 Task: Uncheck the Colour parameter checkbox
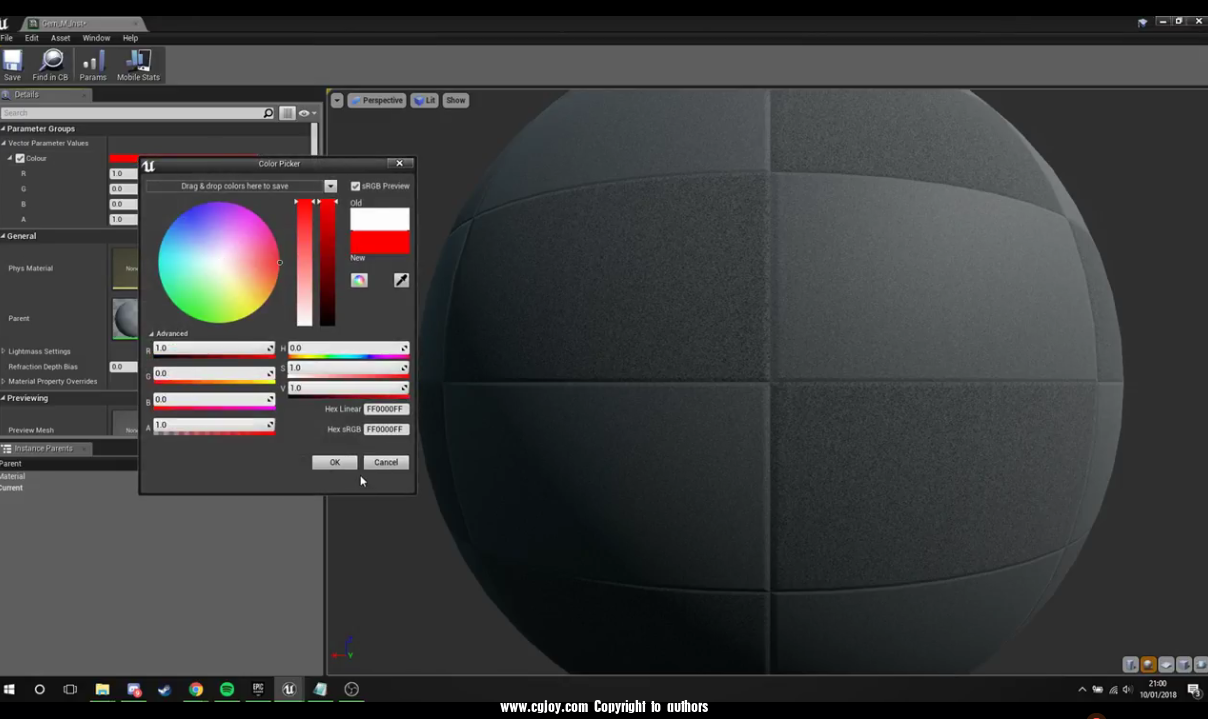coord(20,158)
